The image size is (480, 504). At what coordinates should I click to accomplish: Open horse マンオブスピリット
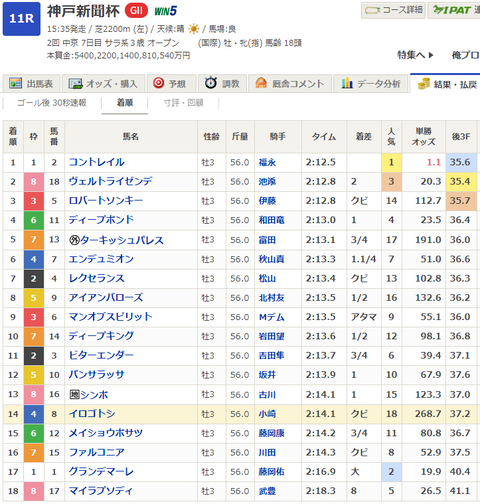[x=110, y=317]
